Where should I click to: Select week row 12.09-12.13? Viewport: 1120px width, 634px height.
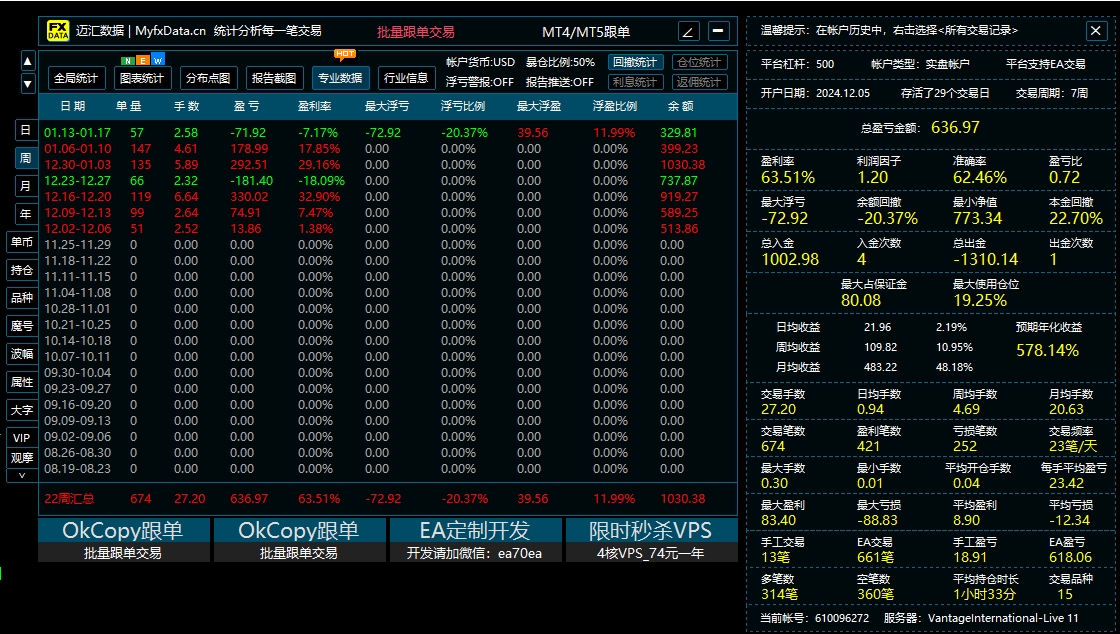click(x=388, y=213)
